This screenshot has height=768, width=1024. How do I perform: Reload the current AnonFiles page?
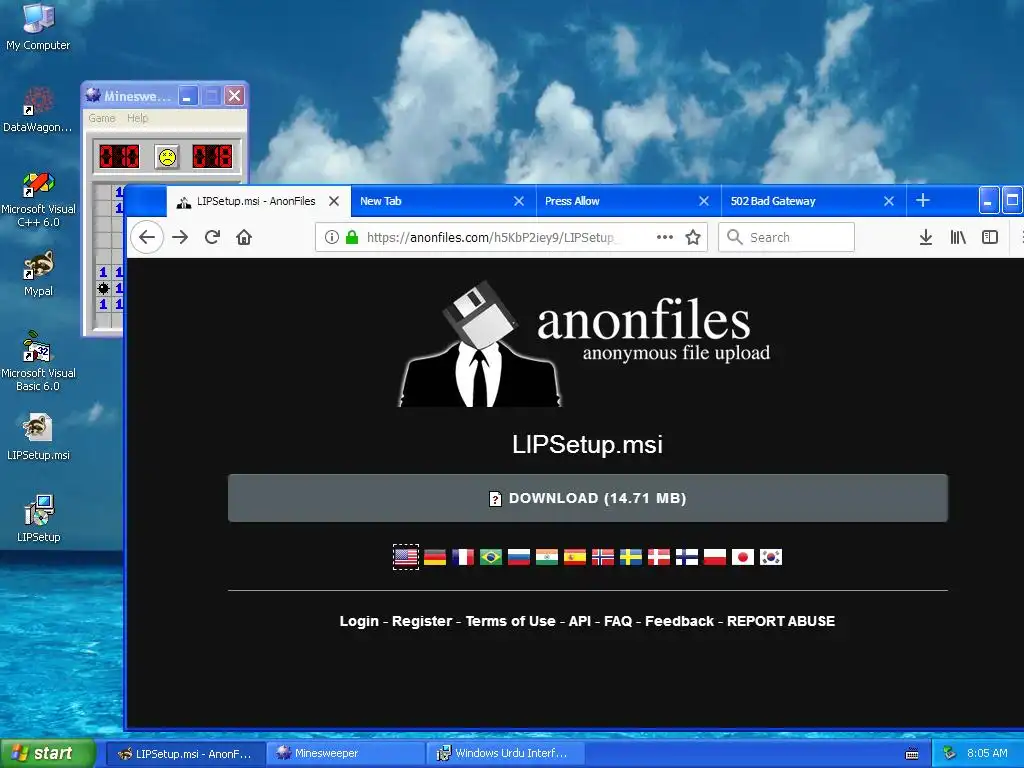click(212, 237)
